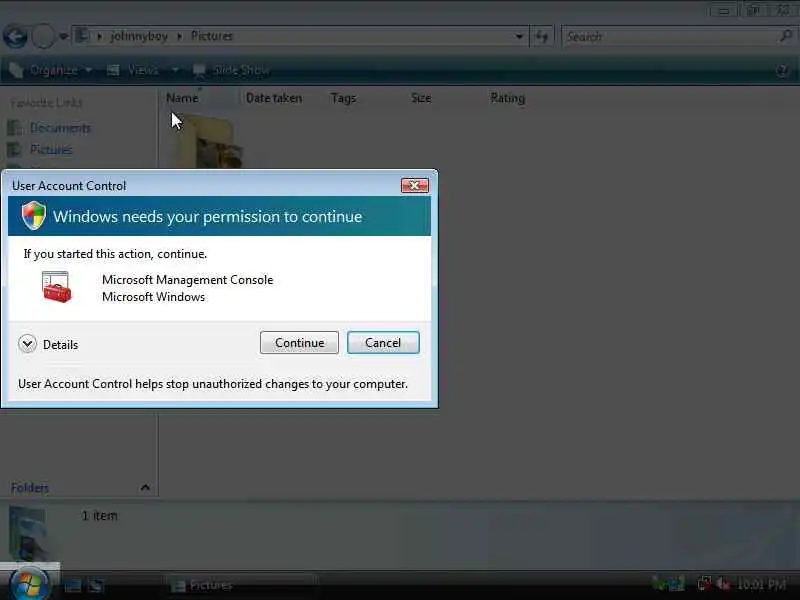Click the Switch Between Windows quick launch icon
Viewport: 800px width, 600px height.
click(x=95, y=585)
